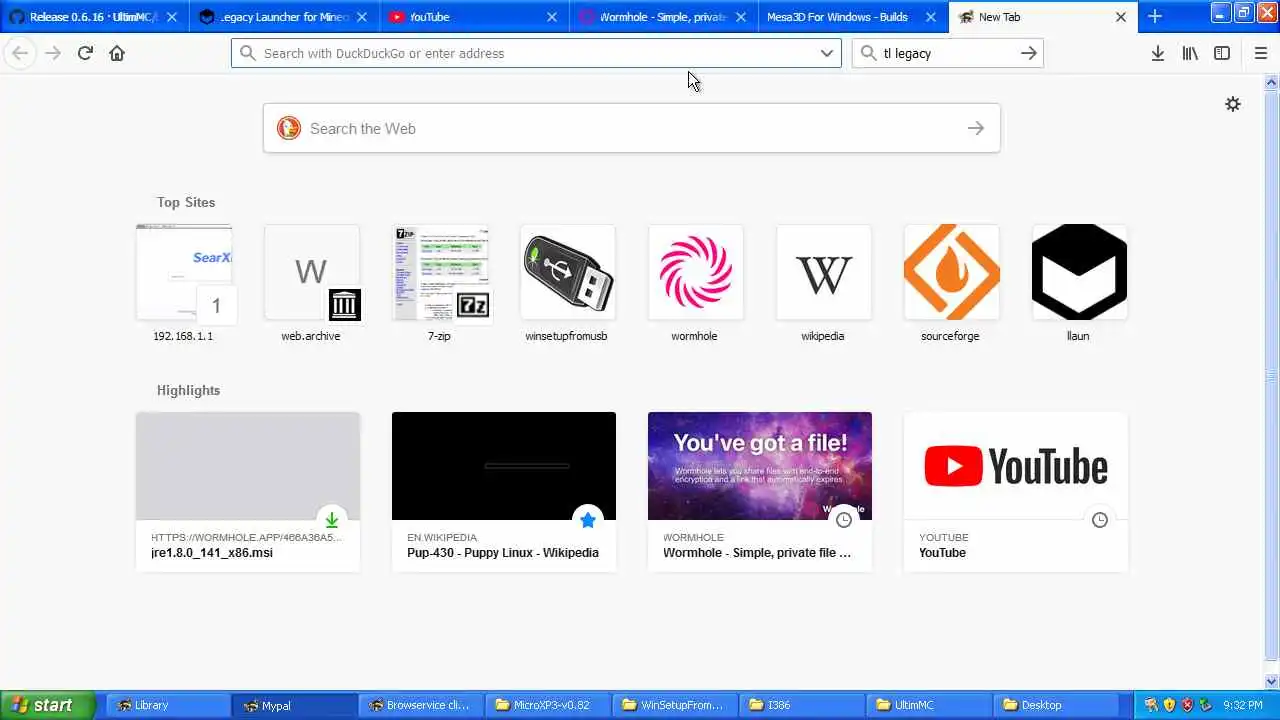Open the hamburger application menu

pyautogui.click(x=1260, y=53)
